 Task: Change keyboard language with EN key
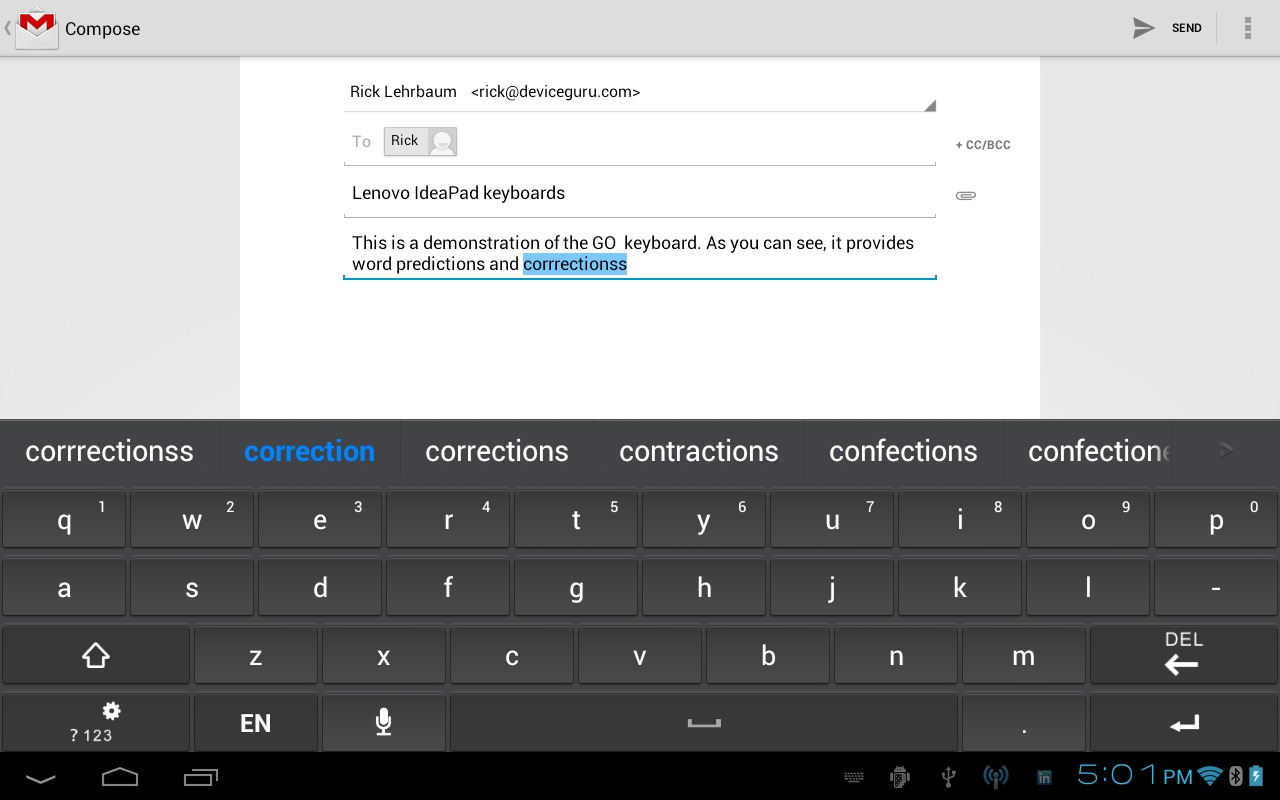pos(256,722)
